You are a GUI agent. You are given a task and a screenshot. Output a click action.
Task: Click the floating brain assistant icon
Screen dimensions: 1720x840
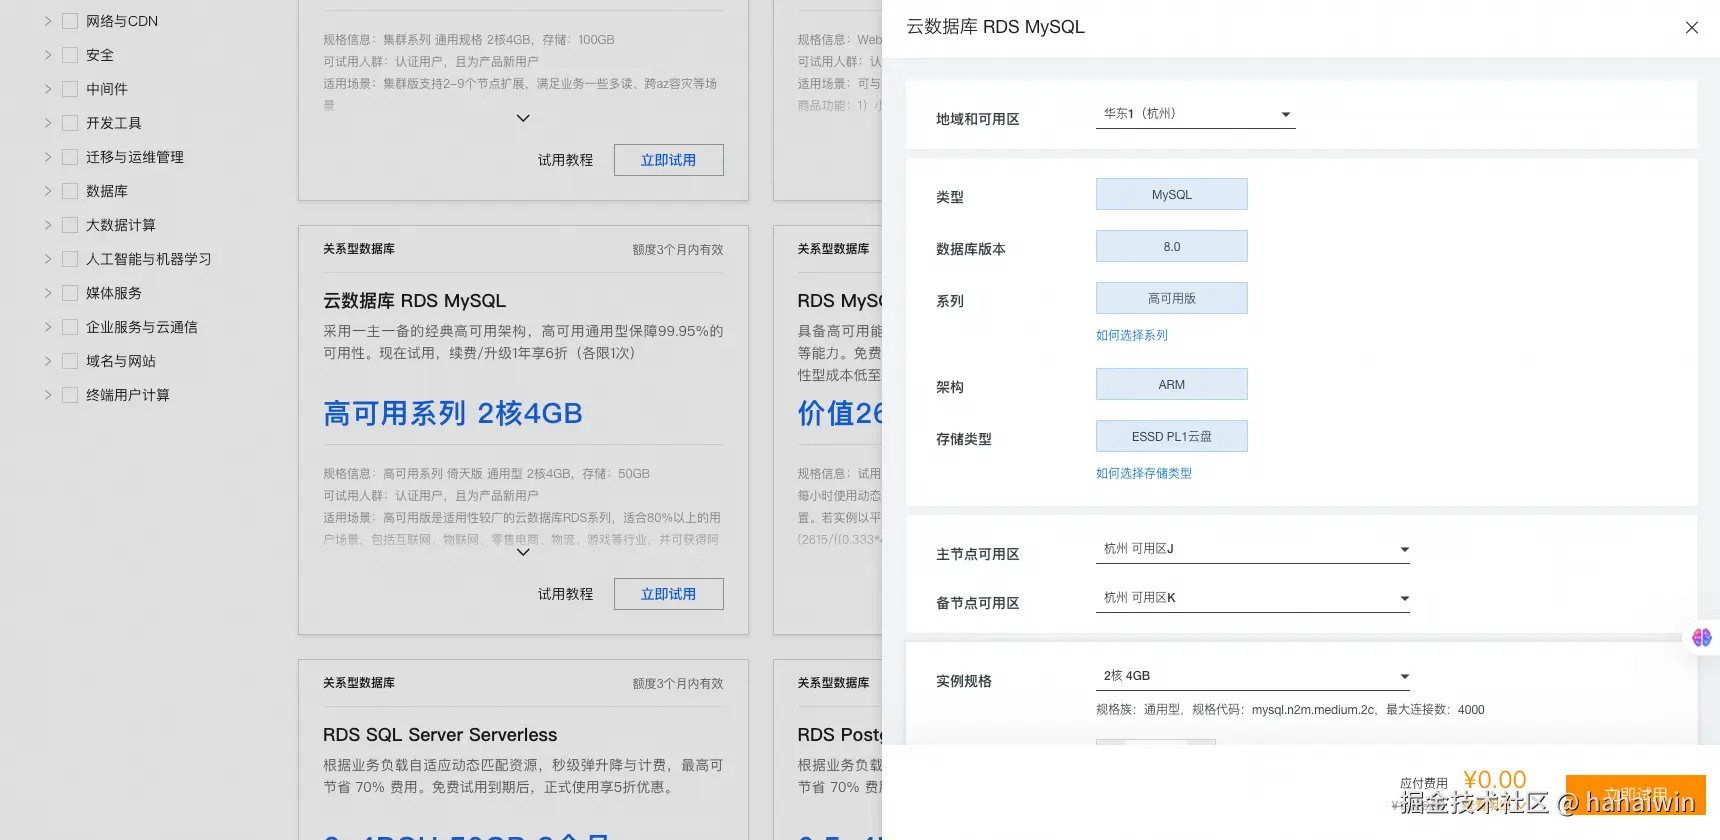click(1701, 637)
